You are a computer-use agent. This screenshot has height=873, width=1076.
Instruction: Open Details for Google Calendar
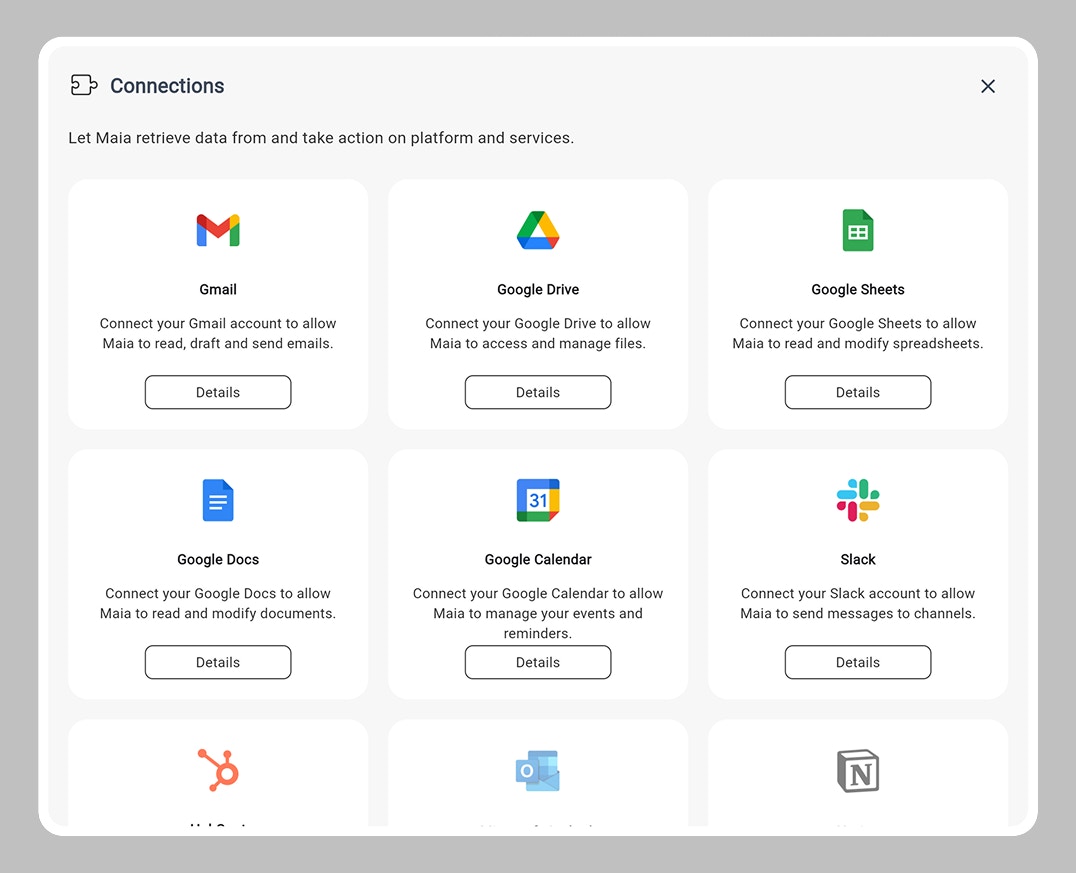click(538, 662)
